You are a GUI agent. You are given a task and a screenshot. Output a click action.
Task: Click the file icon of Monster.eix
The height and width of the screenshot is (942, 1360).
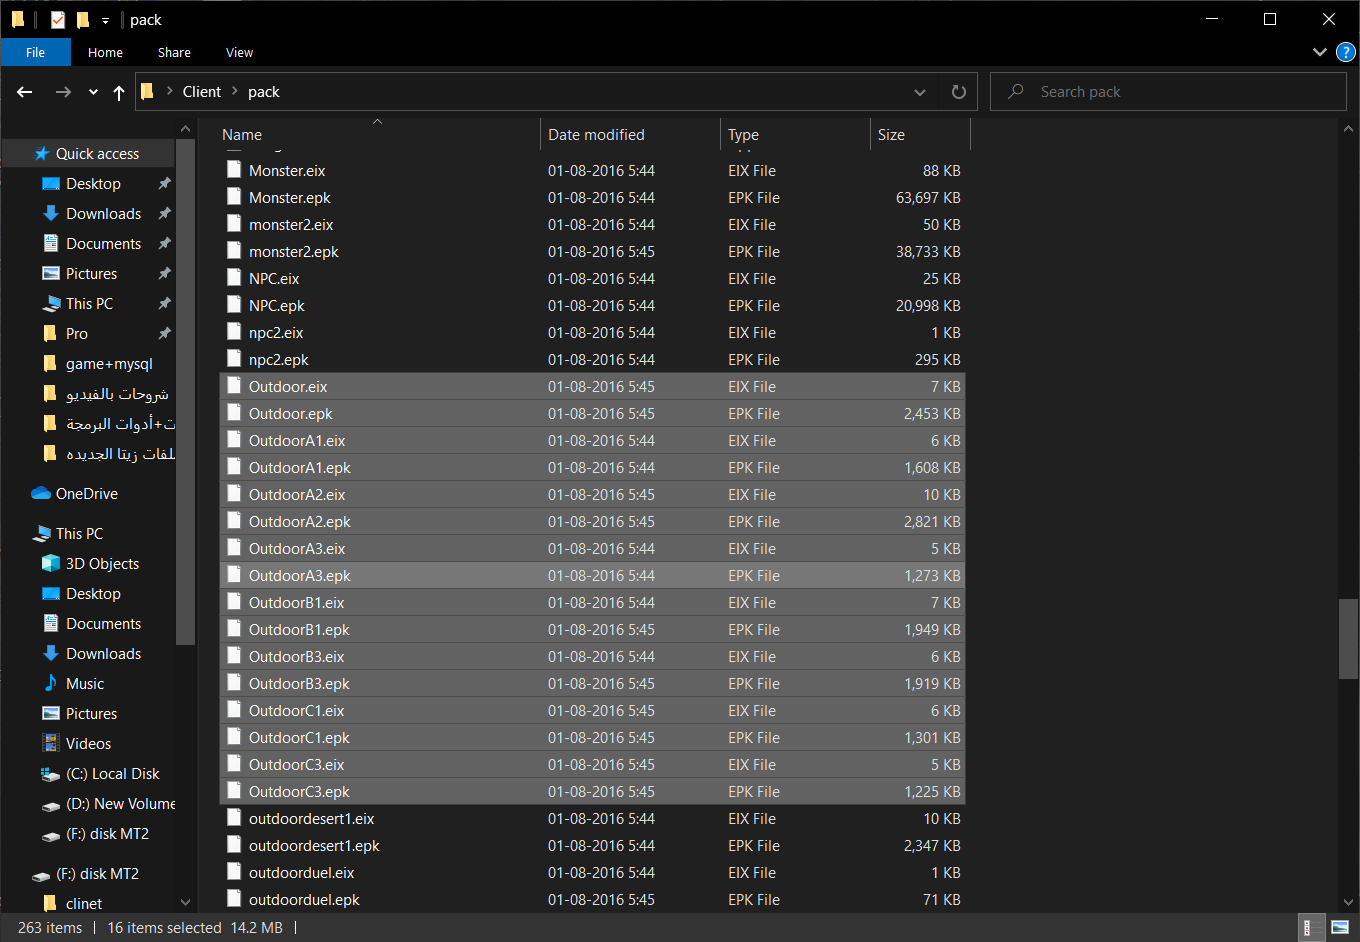234,170
